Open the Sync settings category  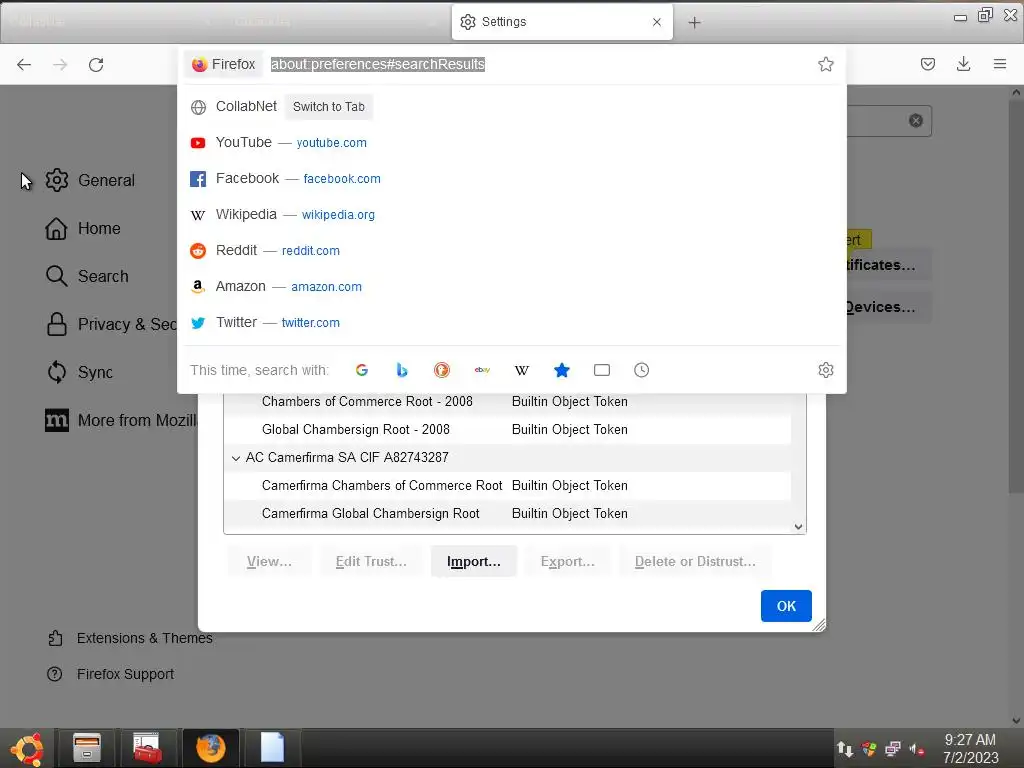click(80, 372)
